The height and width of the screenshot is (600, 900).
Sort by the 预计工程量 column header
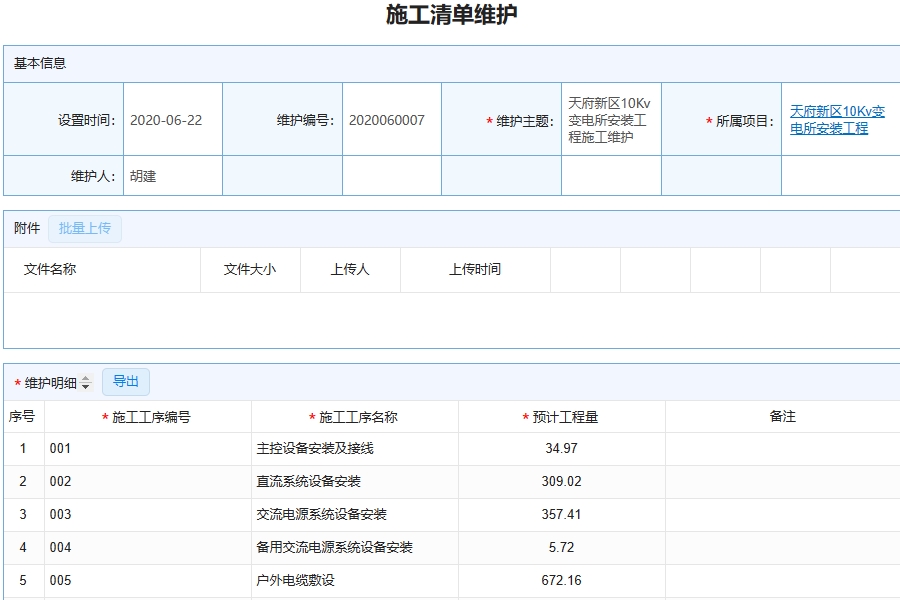[561, 415]
